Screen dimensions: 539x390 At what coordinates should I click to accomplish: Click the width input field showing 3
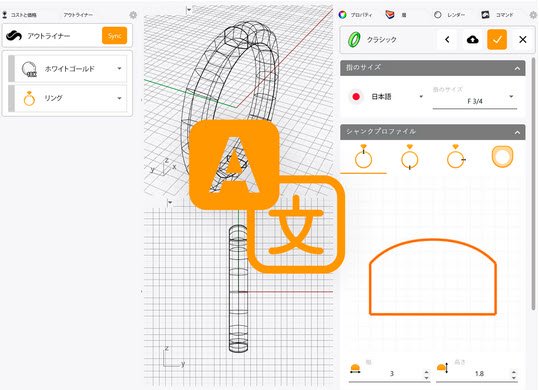(x=389, y=374)
